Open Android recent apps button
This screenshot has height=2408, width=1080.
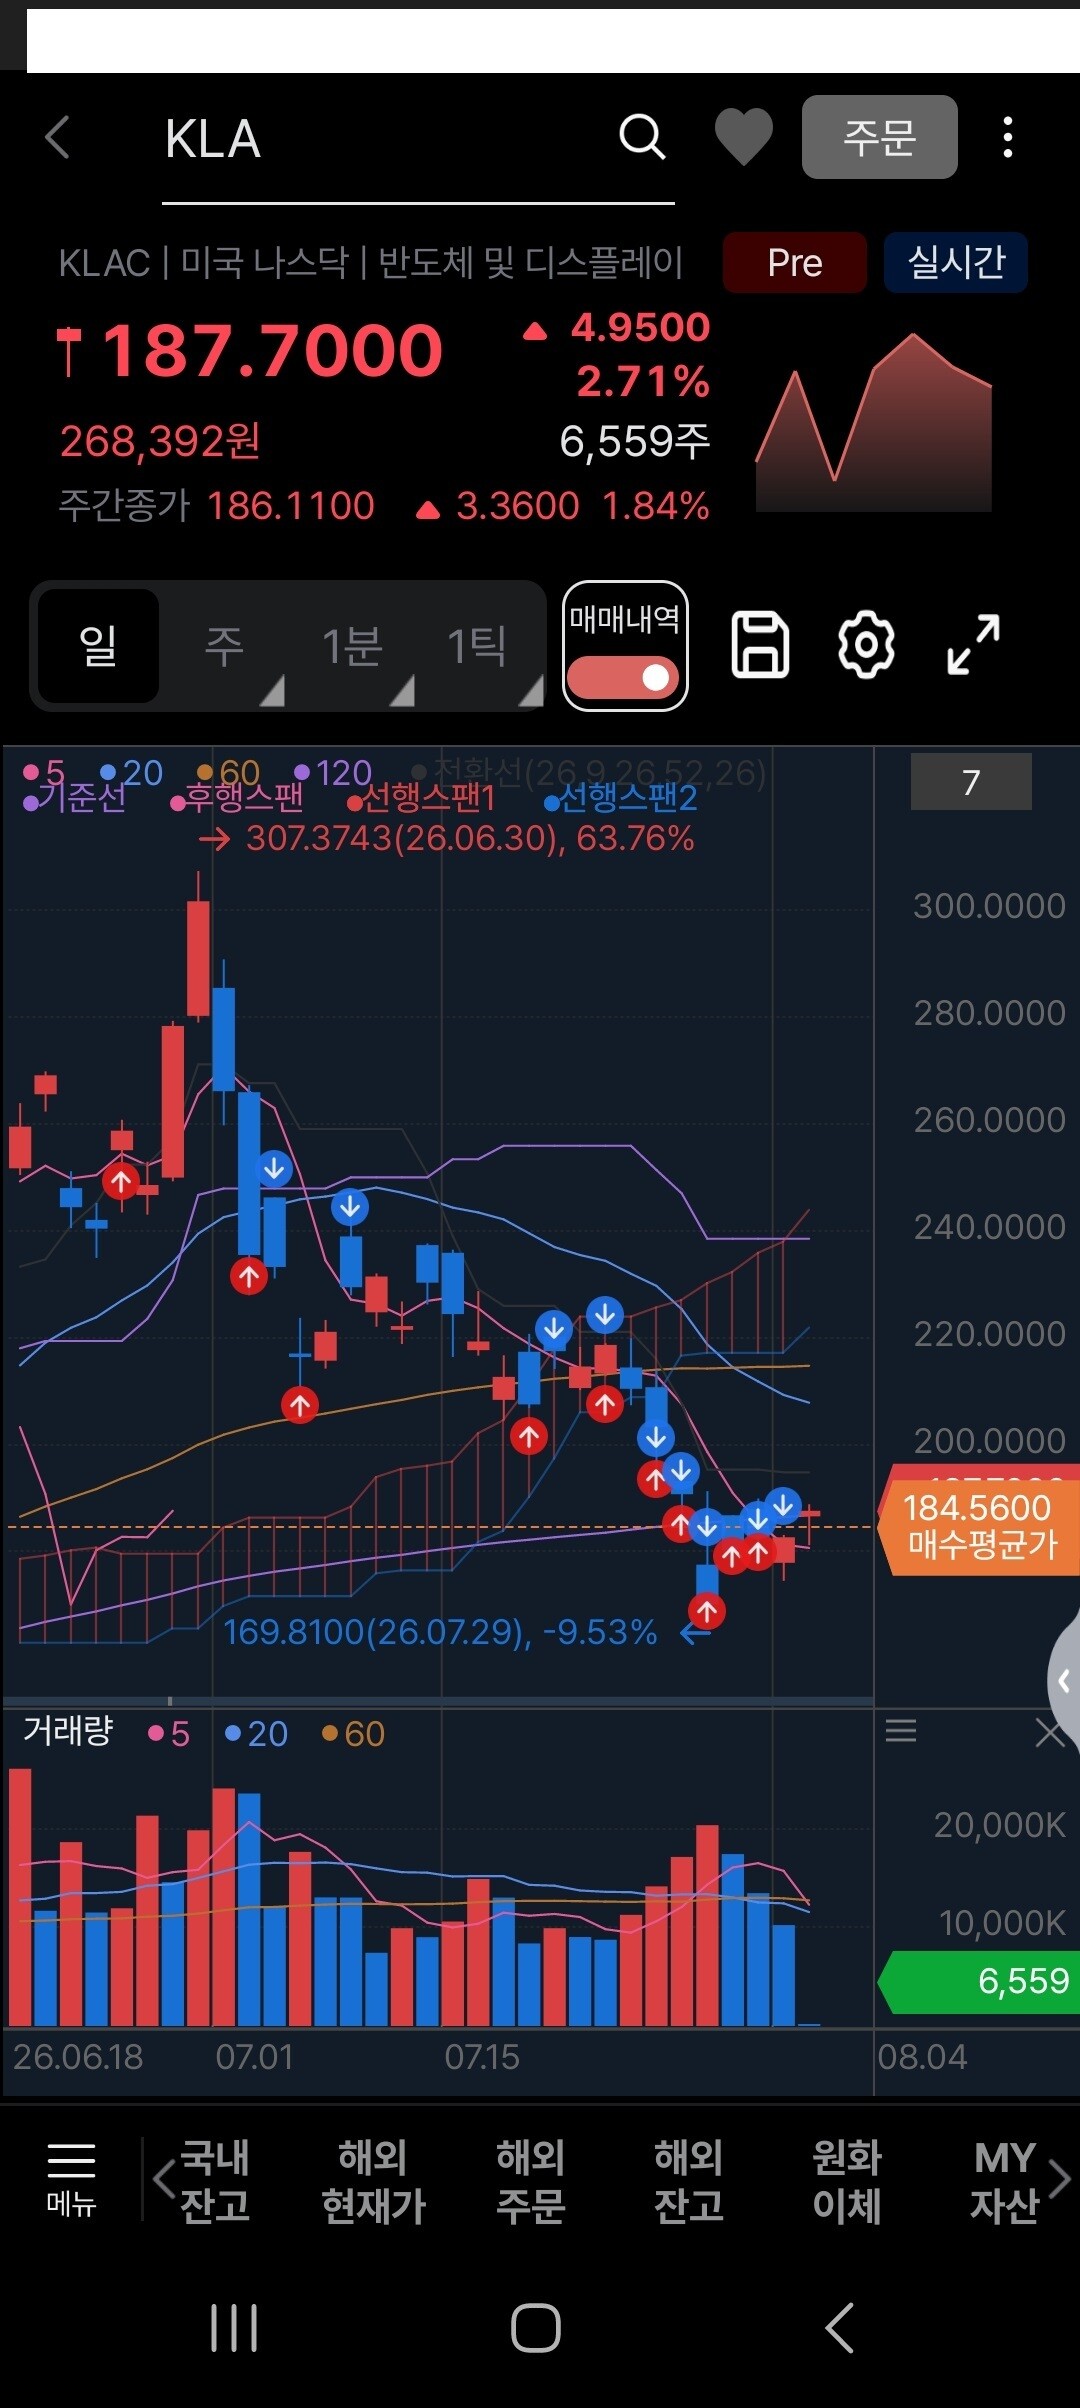234,2328
